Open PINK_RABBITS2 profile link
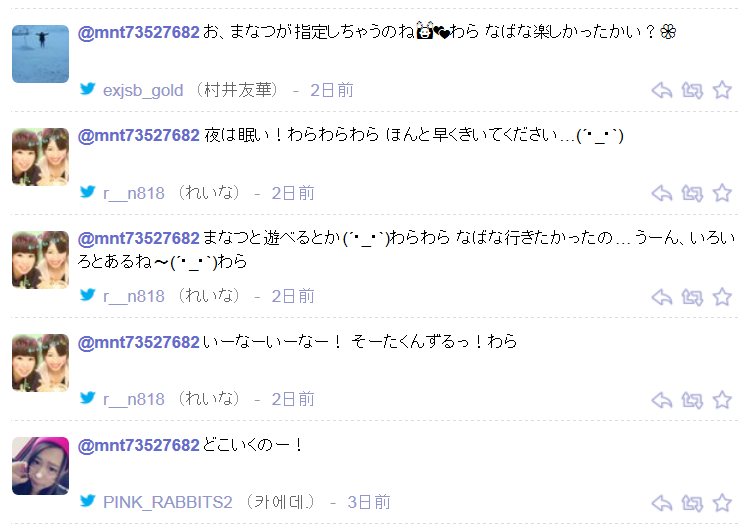This screenshot has height=528, width=750. (168, 502)
